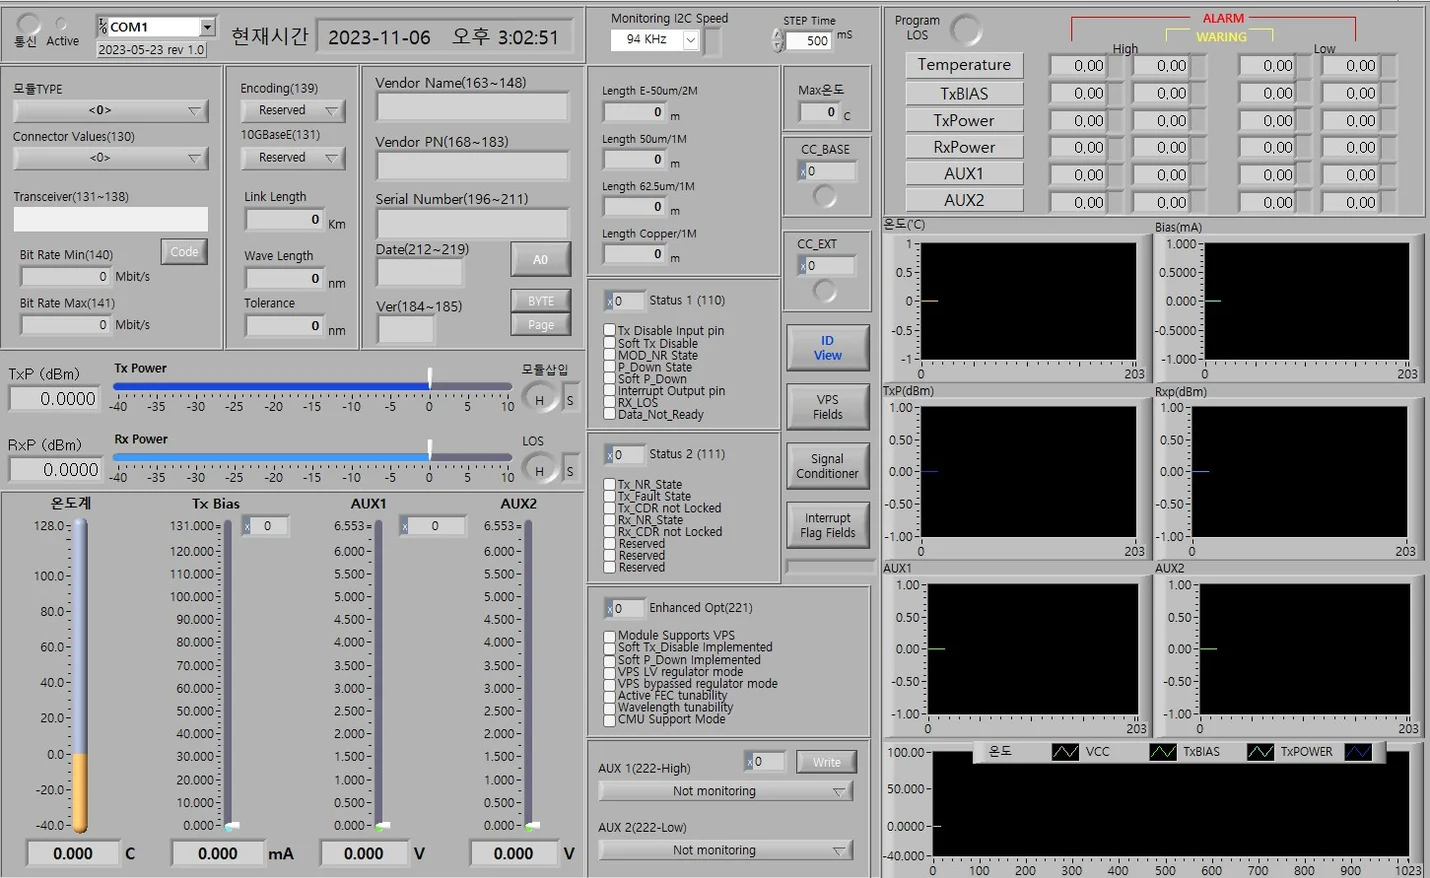Expand the Connector Values dropdown
Image resolution: width=1430 pixels, height=878 pixels.
click(195, 158)
